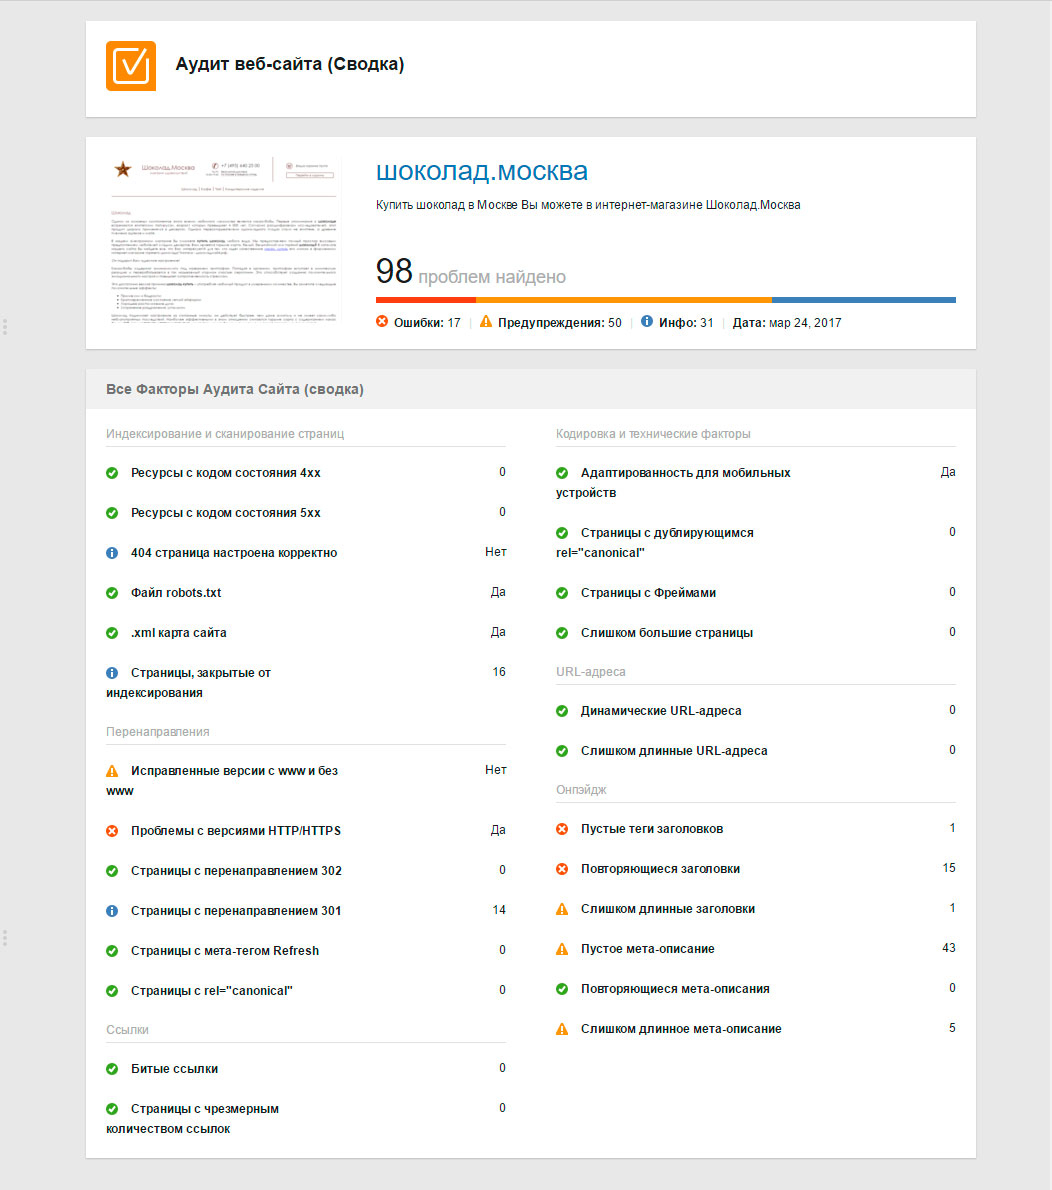Click green check next to .xml карта сайта
This screenshot has width=1052, height=1190.
(112, 633)
